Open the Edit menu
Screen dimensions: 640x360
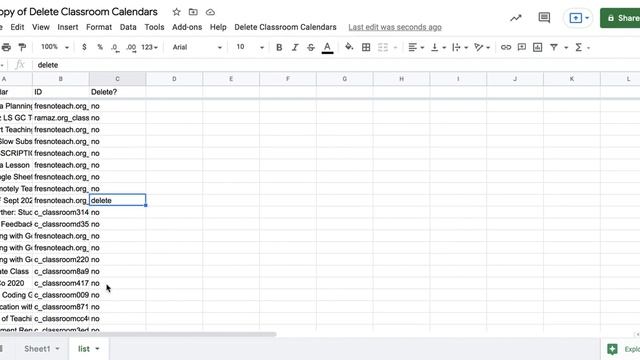17,27
